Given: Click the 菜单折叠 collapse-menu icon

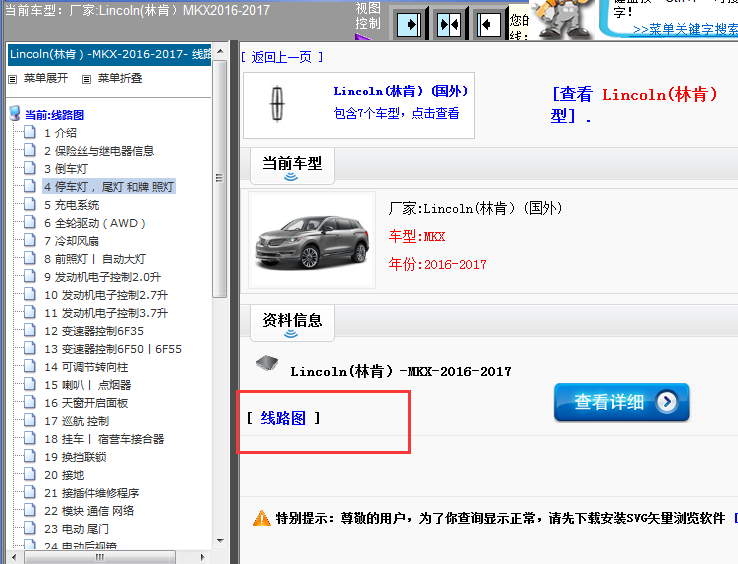Looking at the screenshot, I should click(86, 79).
